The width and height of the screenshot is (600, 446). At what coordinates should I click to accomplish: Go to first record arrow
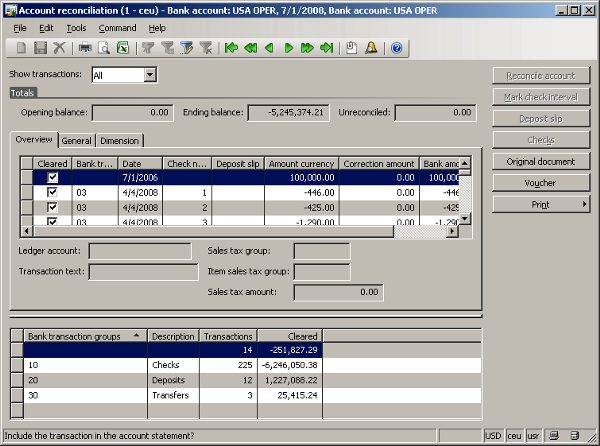point(231,48)
